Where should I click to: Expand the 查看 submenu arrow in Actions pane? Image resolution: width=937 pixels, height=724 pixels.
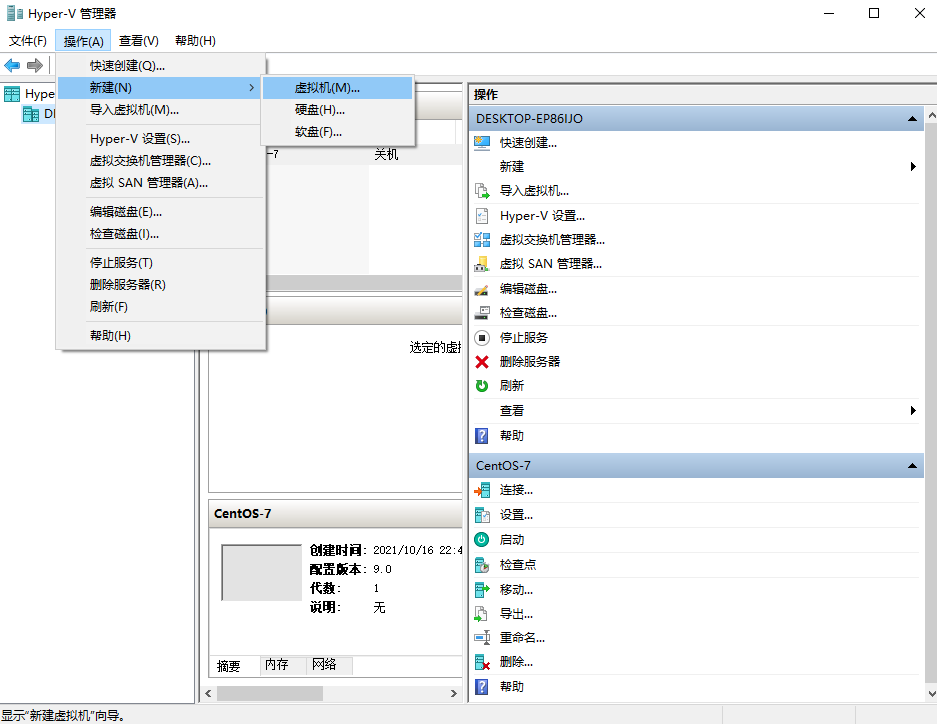912,410
